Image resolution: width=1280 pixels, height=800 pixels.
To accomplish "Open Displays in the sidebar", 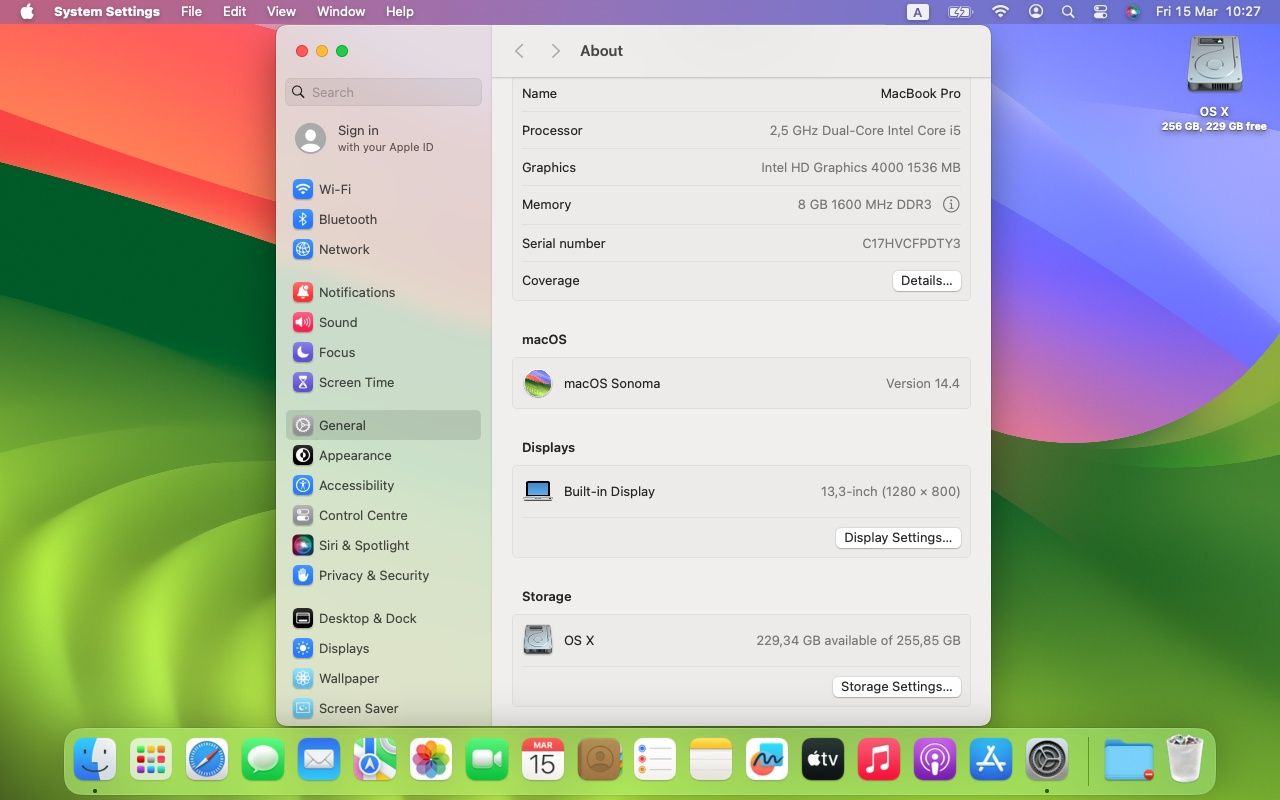I will point(383,648).
